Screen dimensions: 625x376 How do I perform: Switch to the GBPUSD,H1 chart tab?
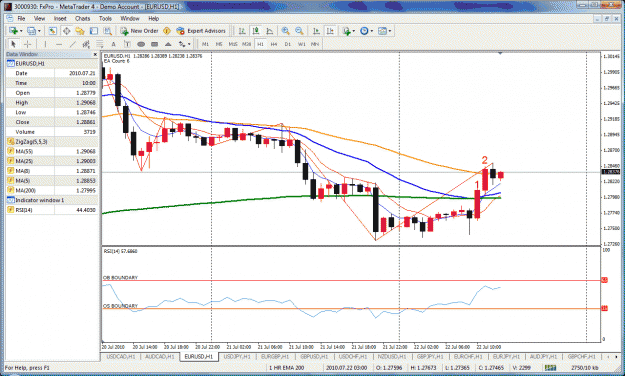click(314, 356)
